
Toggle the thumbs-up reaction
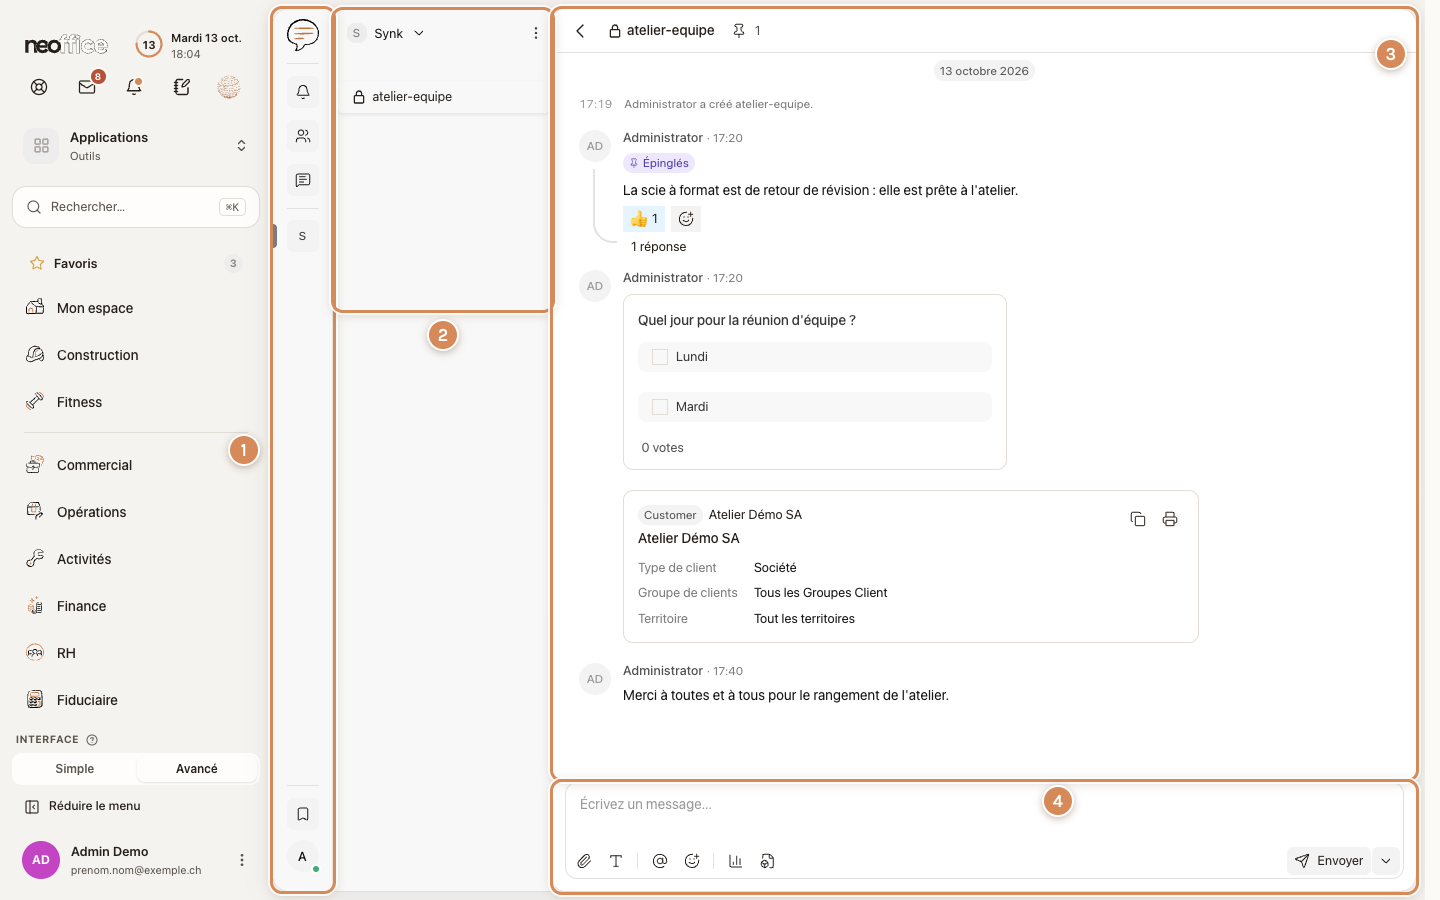(644, 219)
